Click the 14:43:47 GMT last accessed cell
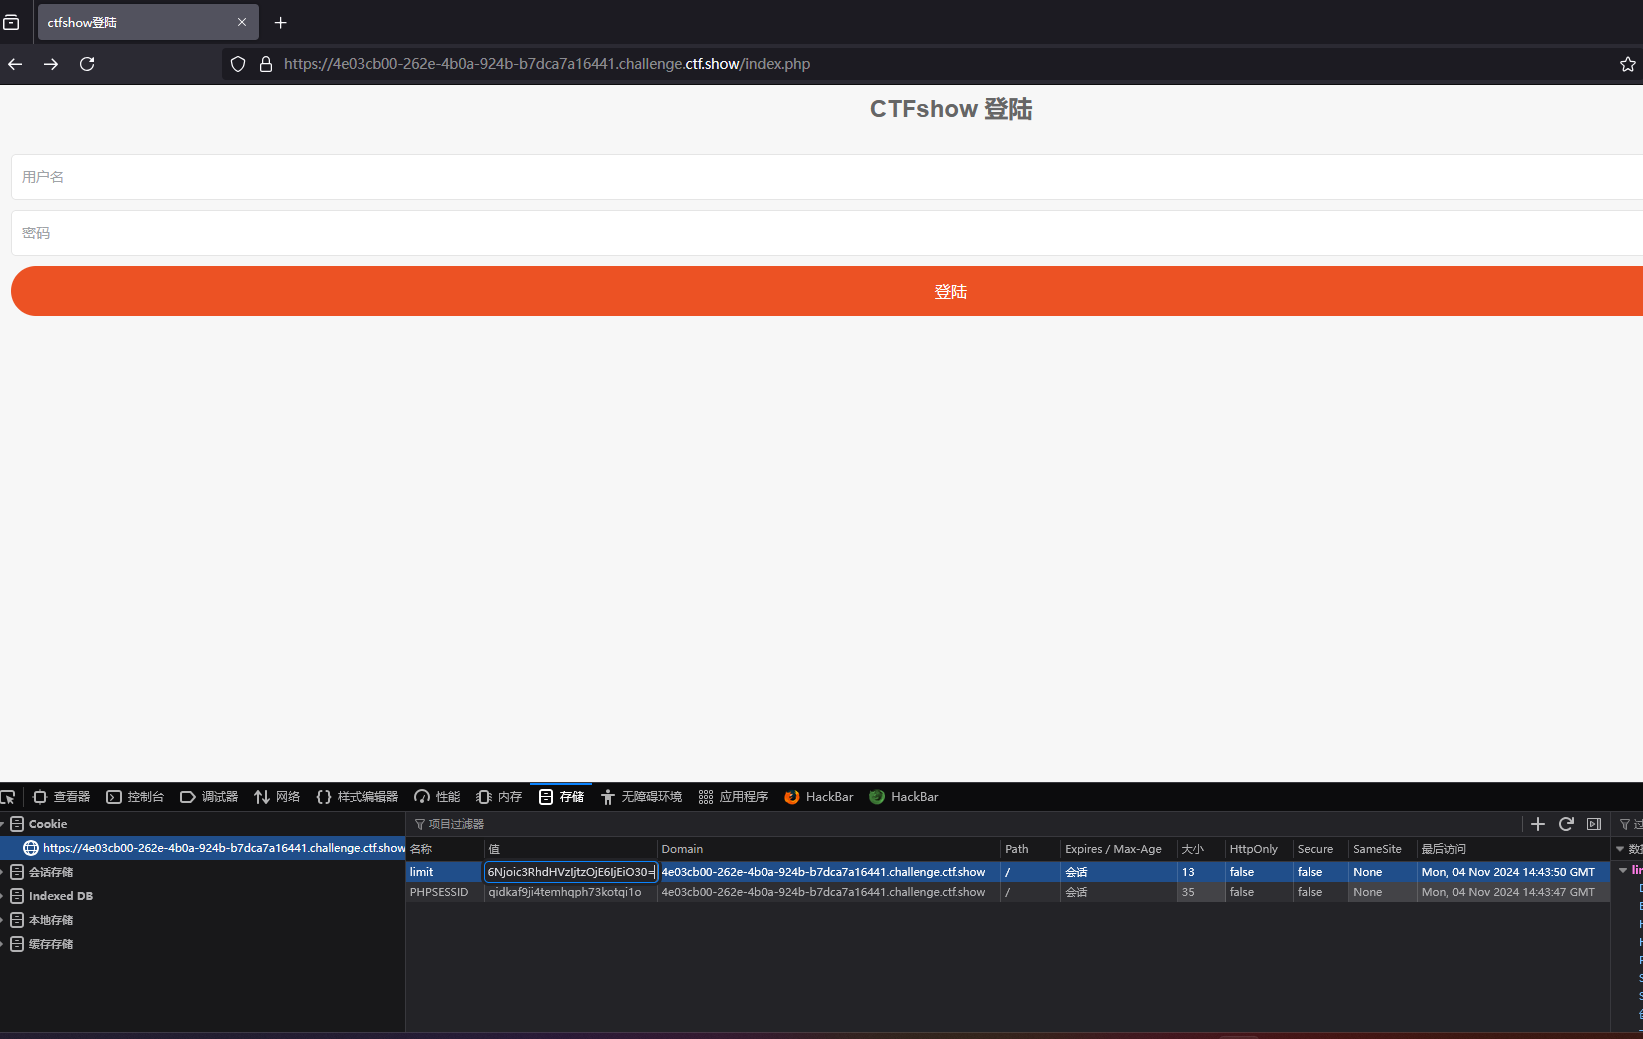The image size is (1643, 1039). tap(1513, 892)
